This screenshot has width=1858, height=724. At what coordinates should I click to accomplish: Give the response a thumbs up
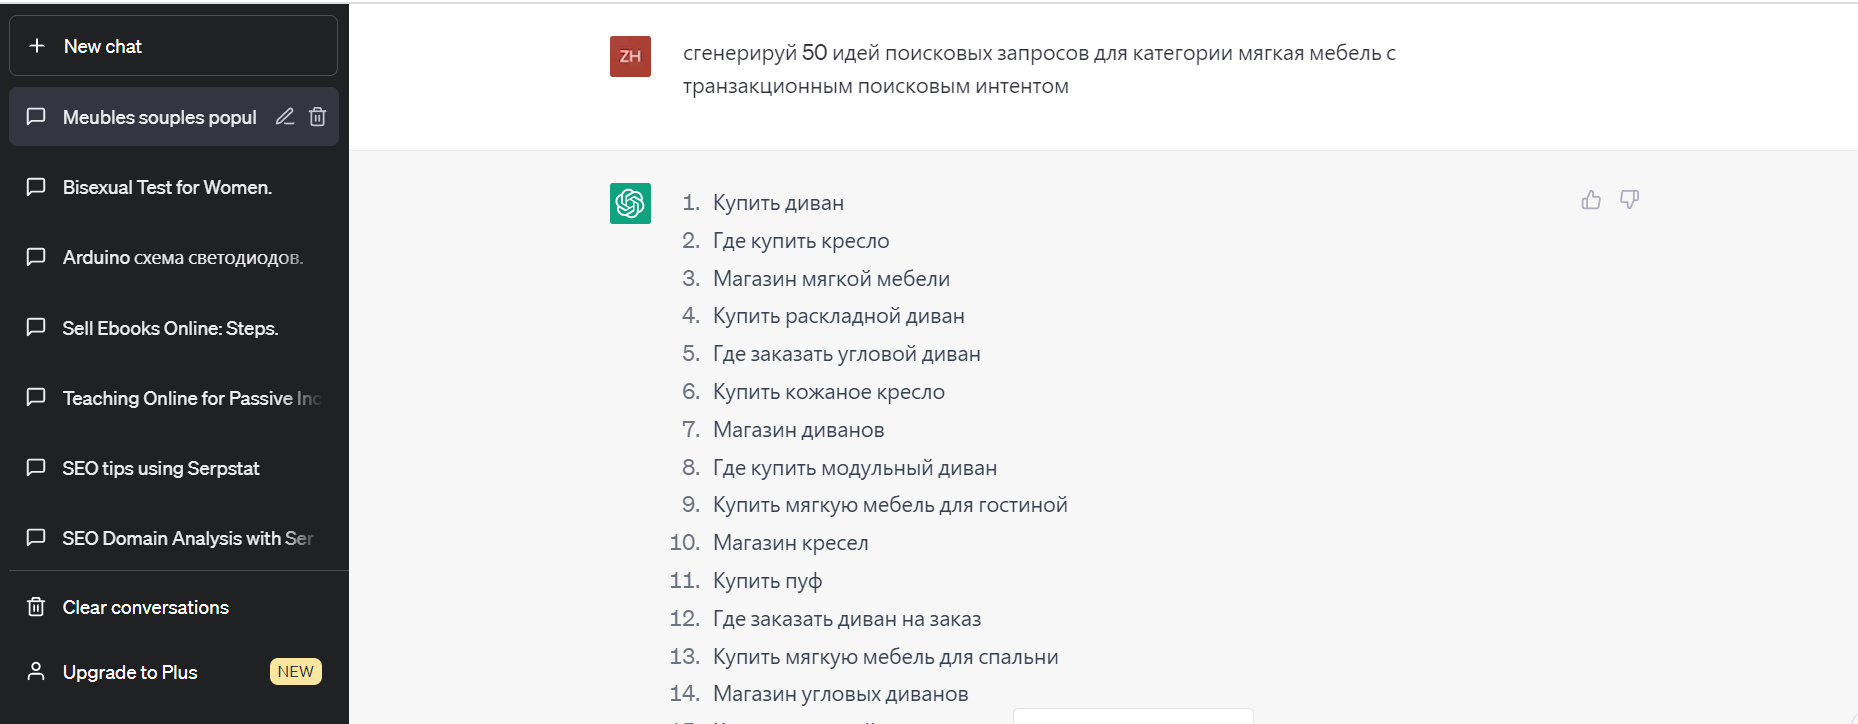point(1591,199)
